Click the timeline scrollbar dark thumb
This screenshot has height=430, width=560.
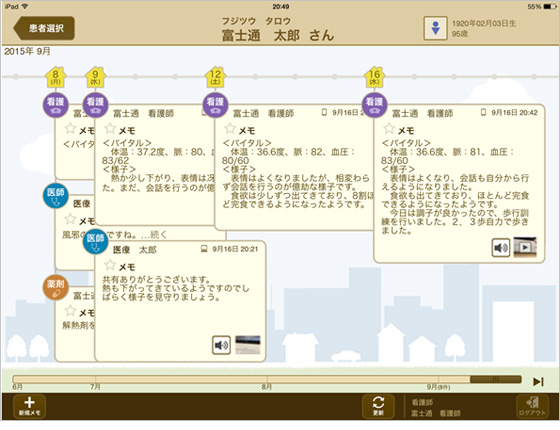(x=495, y=379)
